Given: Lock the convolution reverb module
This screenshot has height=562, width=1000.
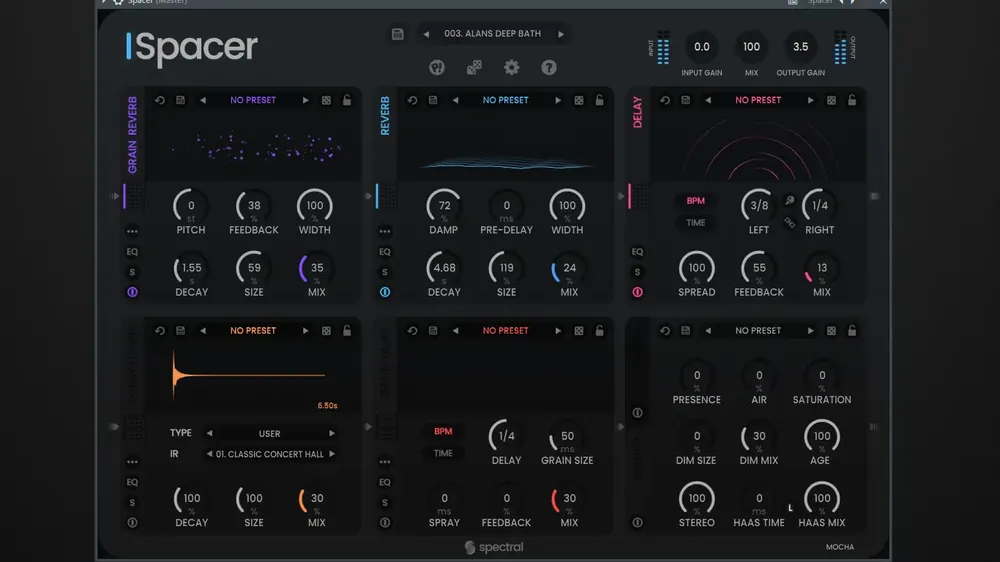Looking at the screenshot, I should (347, 330).
